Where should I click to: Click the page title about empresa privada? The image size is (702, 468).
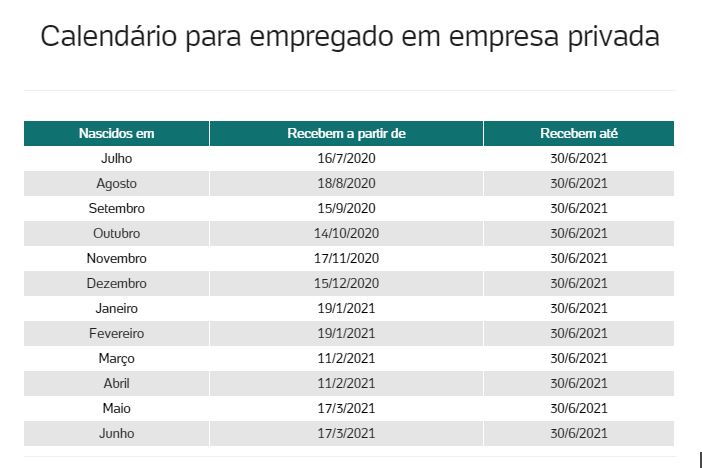(350, 38)
